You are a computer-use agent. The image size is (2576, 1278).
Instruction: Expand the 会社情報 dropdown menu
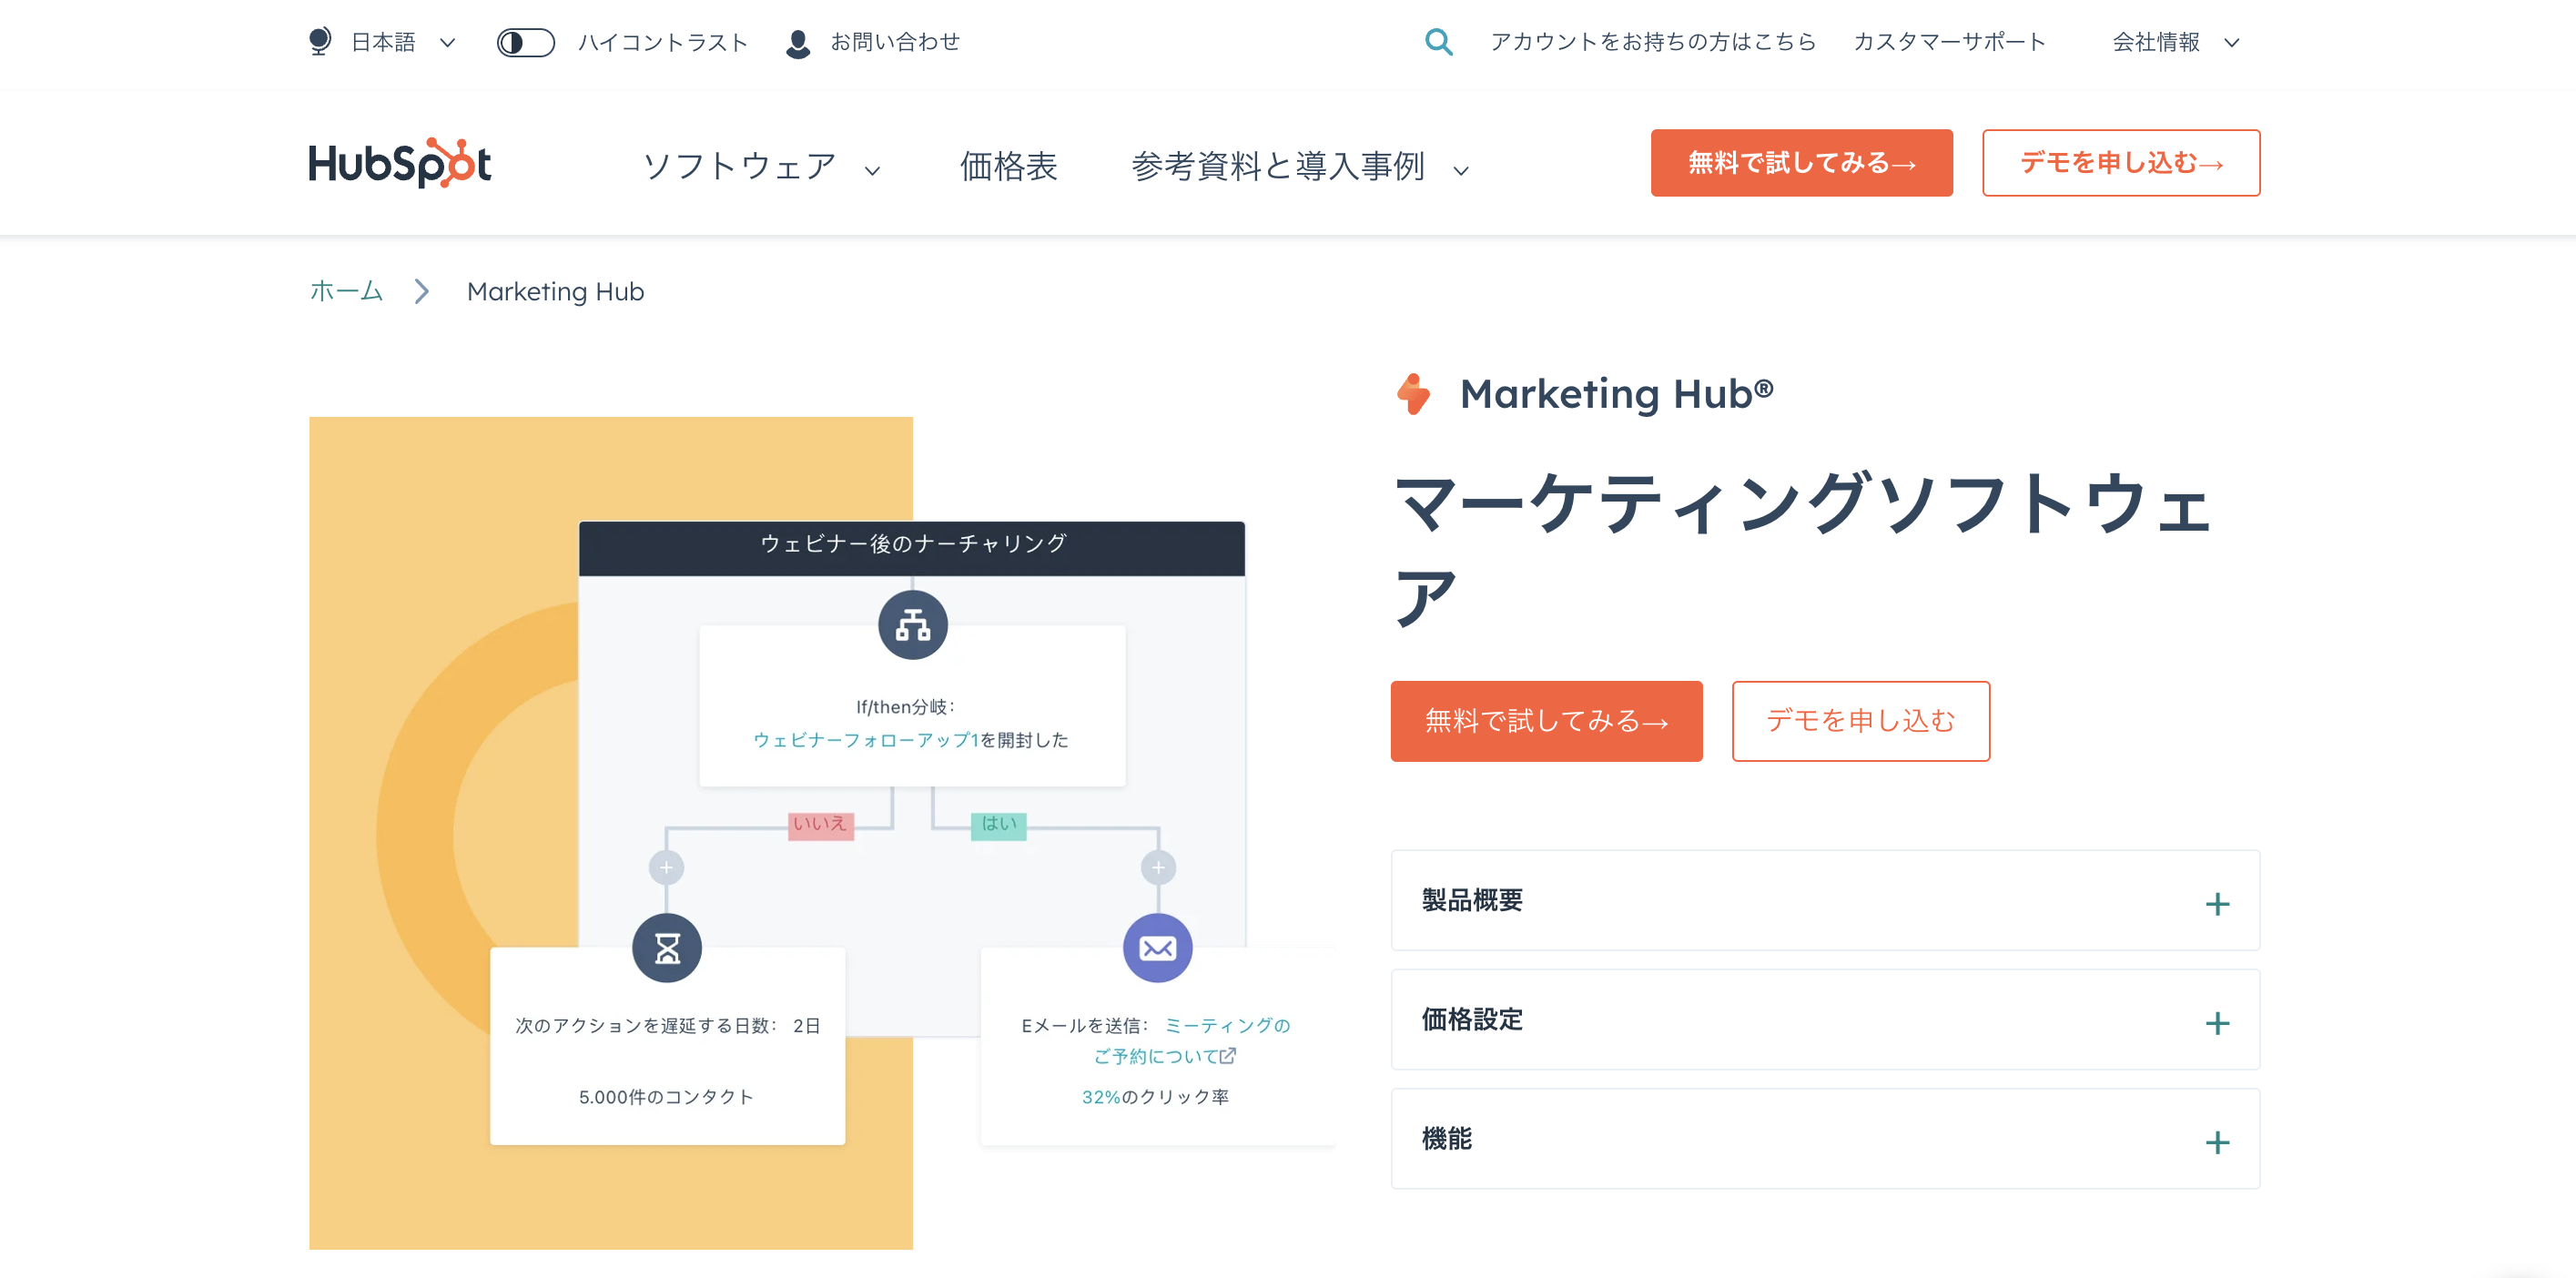(x=2175, y=42)
